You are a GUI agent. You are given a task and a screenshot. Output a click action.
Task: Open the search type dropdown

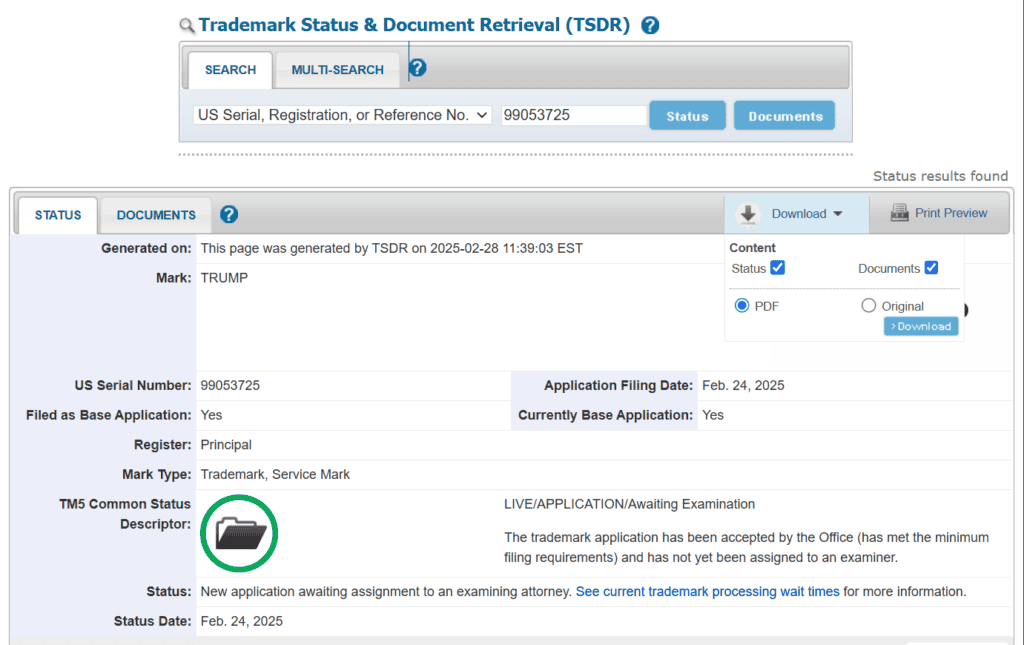click(342, 115)
